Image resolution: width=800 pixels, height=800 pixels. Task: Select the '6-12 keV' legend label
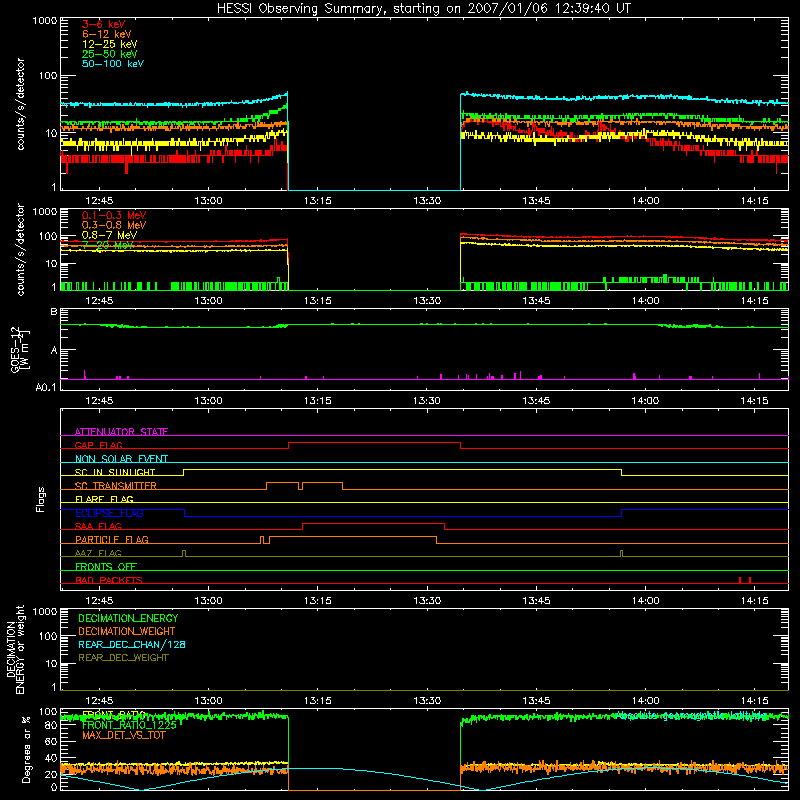click(107, 34)
